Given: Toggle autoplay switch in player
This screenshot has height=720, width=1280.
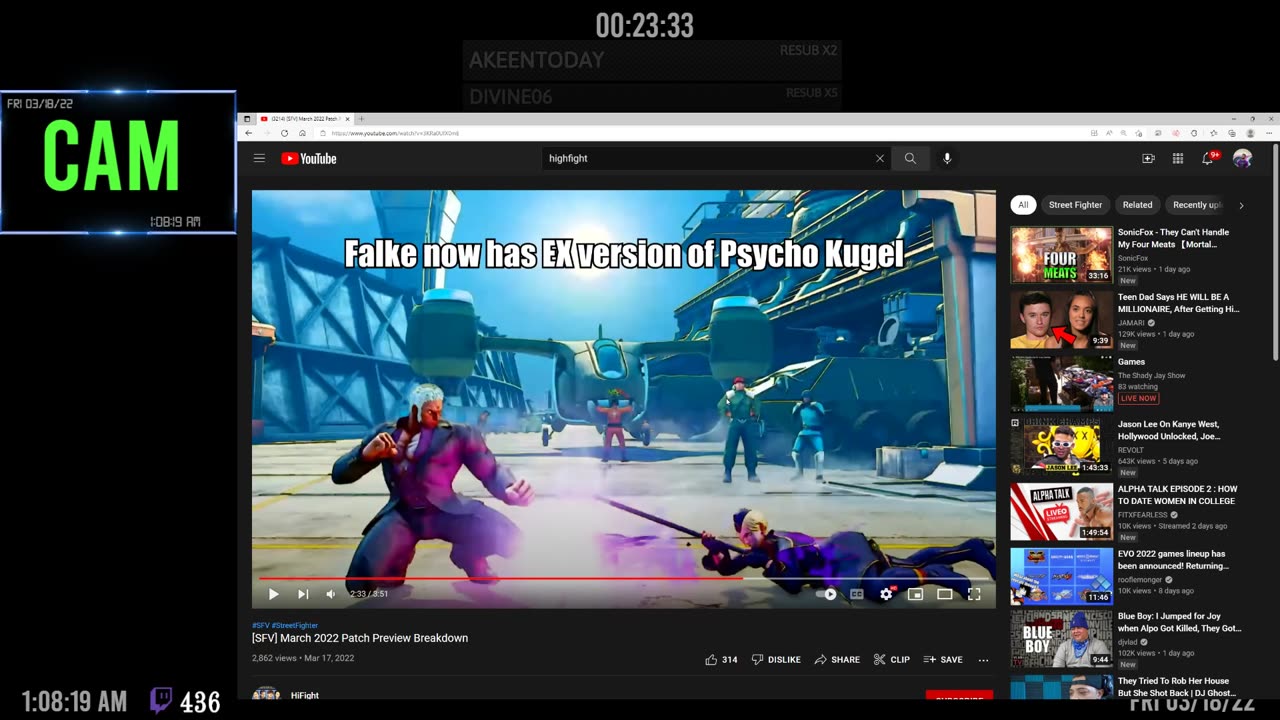Looking at the screenshot, I should coord(826,594).
